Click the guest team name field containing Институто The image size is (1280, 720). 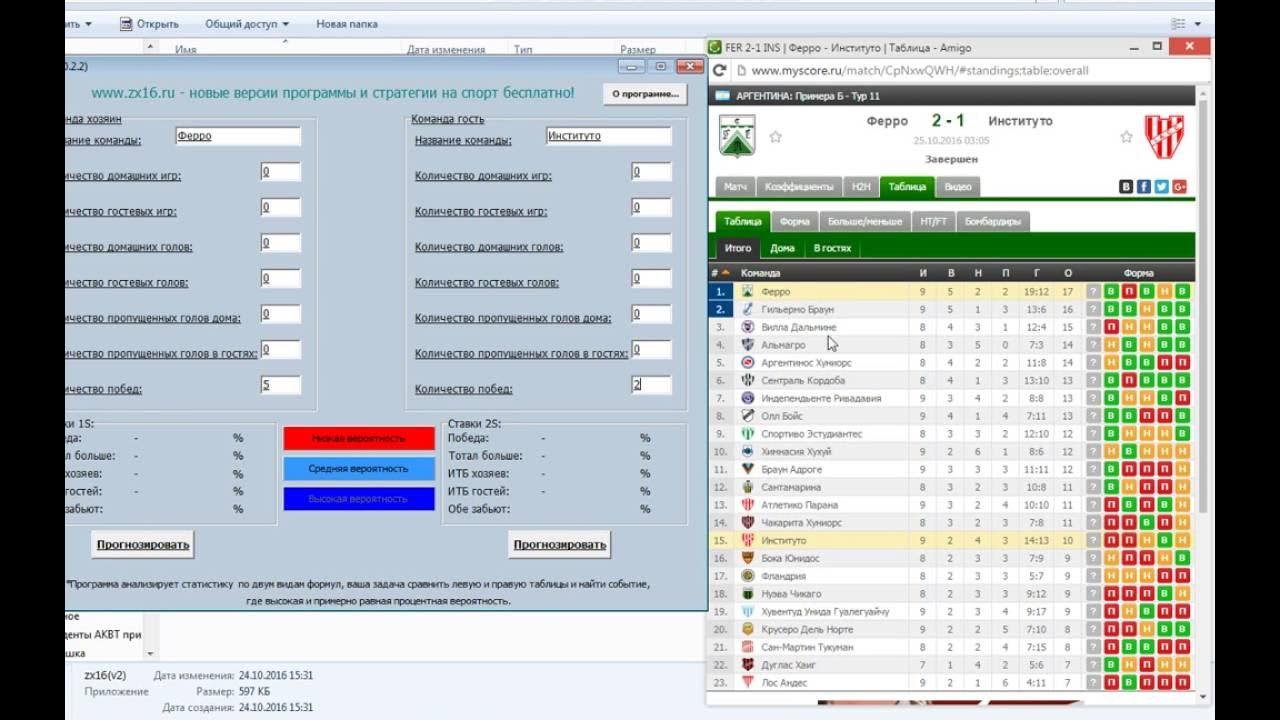pos(609,136)
